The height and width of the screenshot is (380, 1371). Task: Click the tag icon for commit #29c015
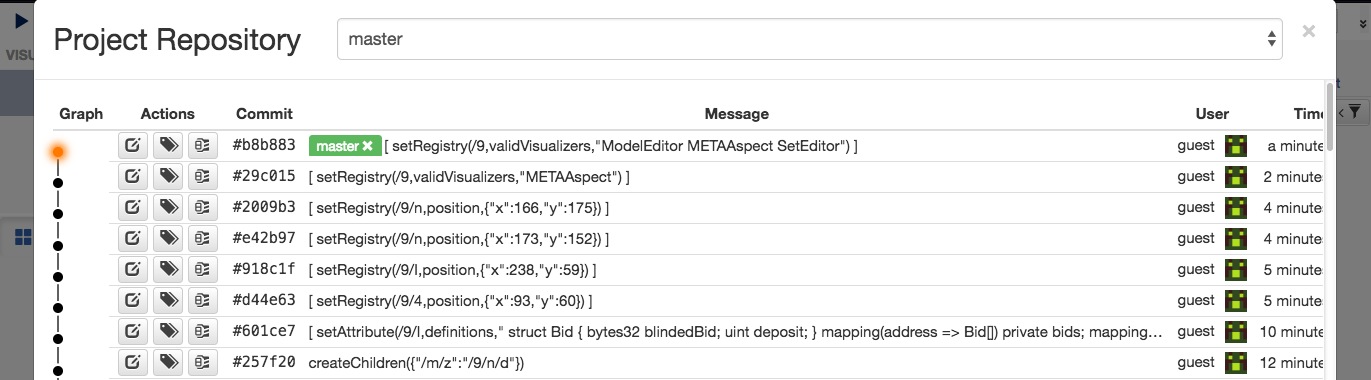coord(168,177)
